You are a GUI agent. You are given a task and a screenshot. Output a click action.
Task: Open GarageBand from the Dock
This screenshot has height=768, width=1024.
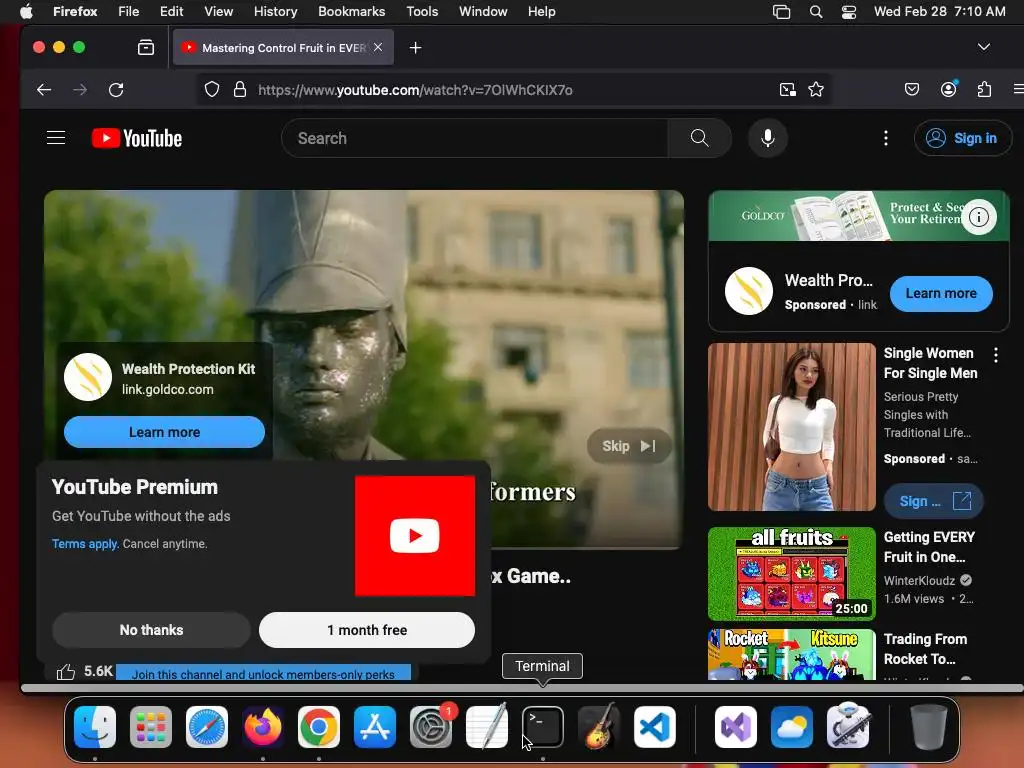599,727
